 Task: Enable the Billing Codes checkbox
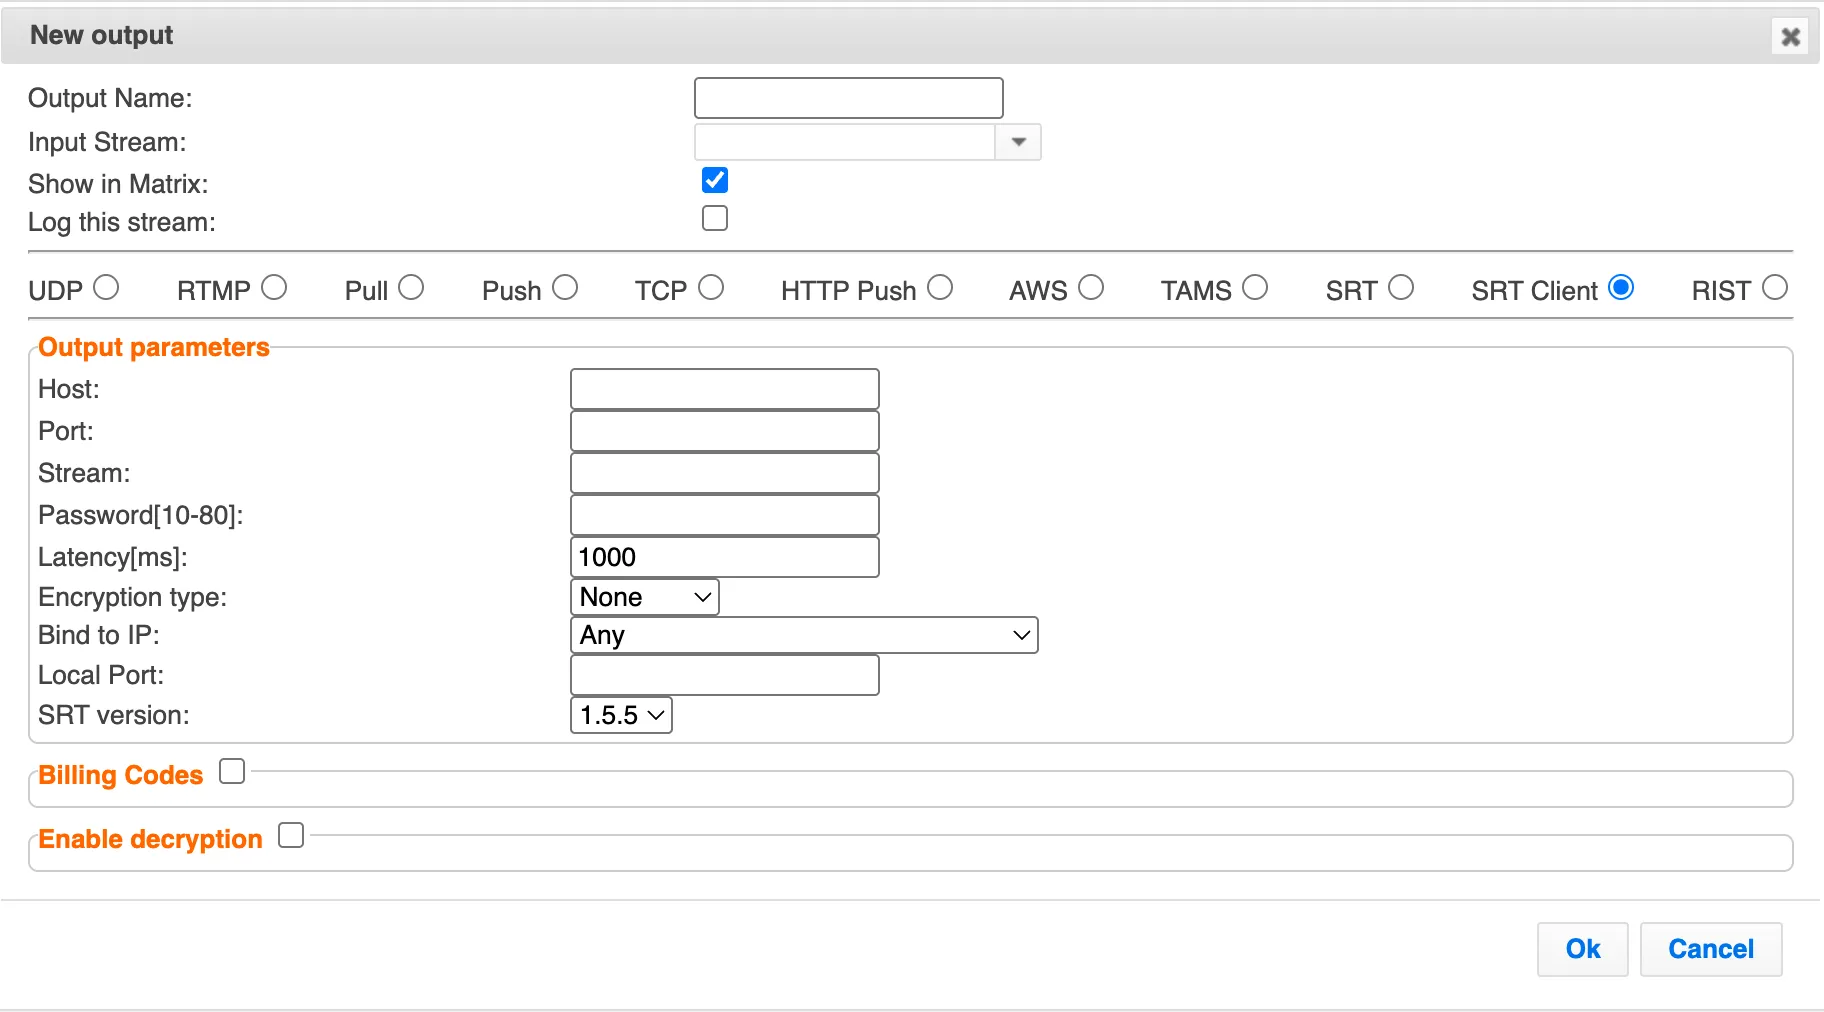[x=232, y=771]
